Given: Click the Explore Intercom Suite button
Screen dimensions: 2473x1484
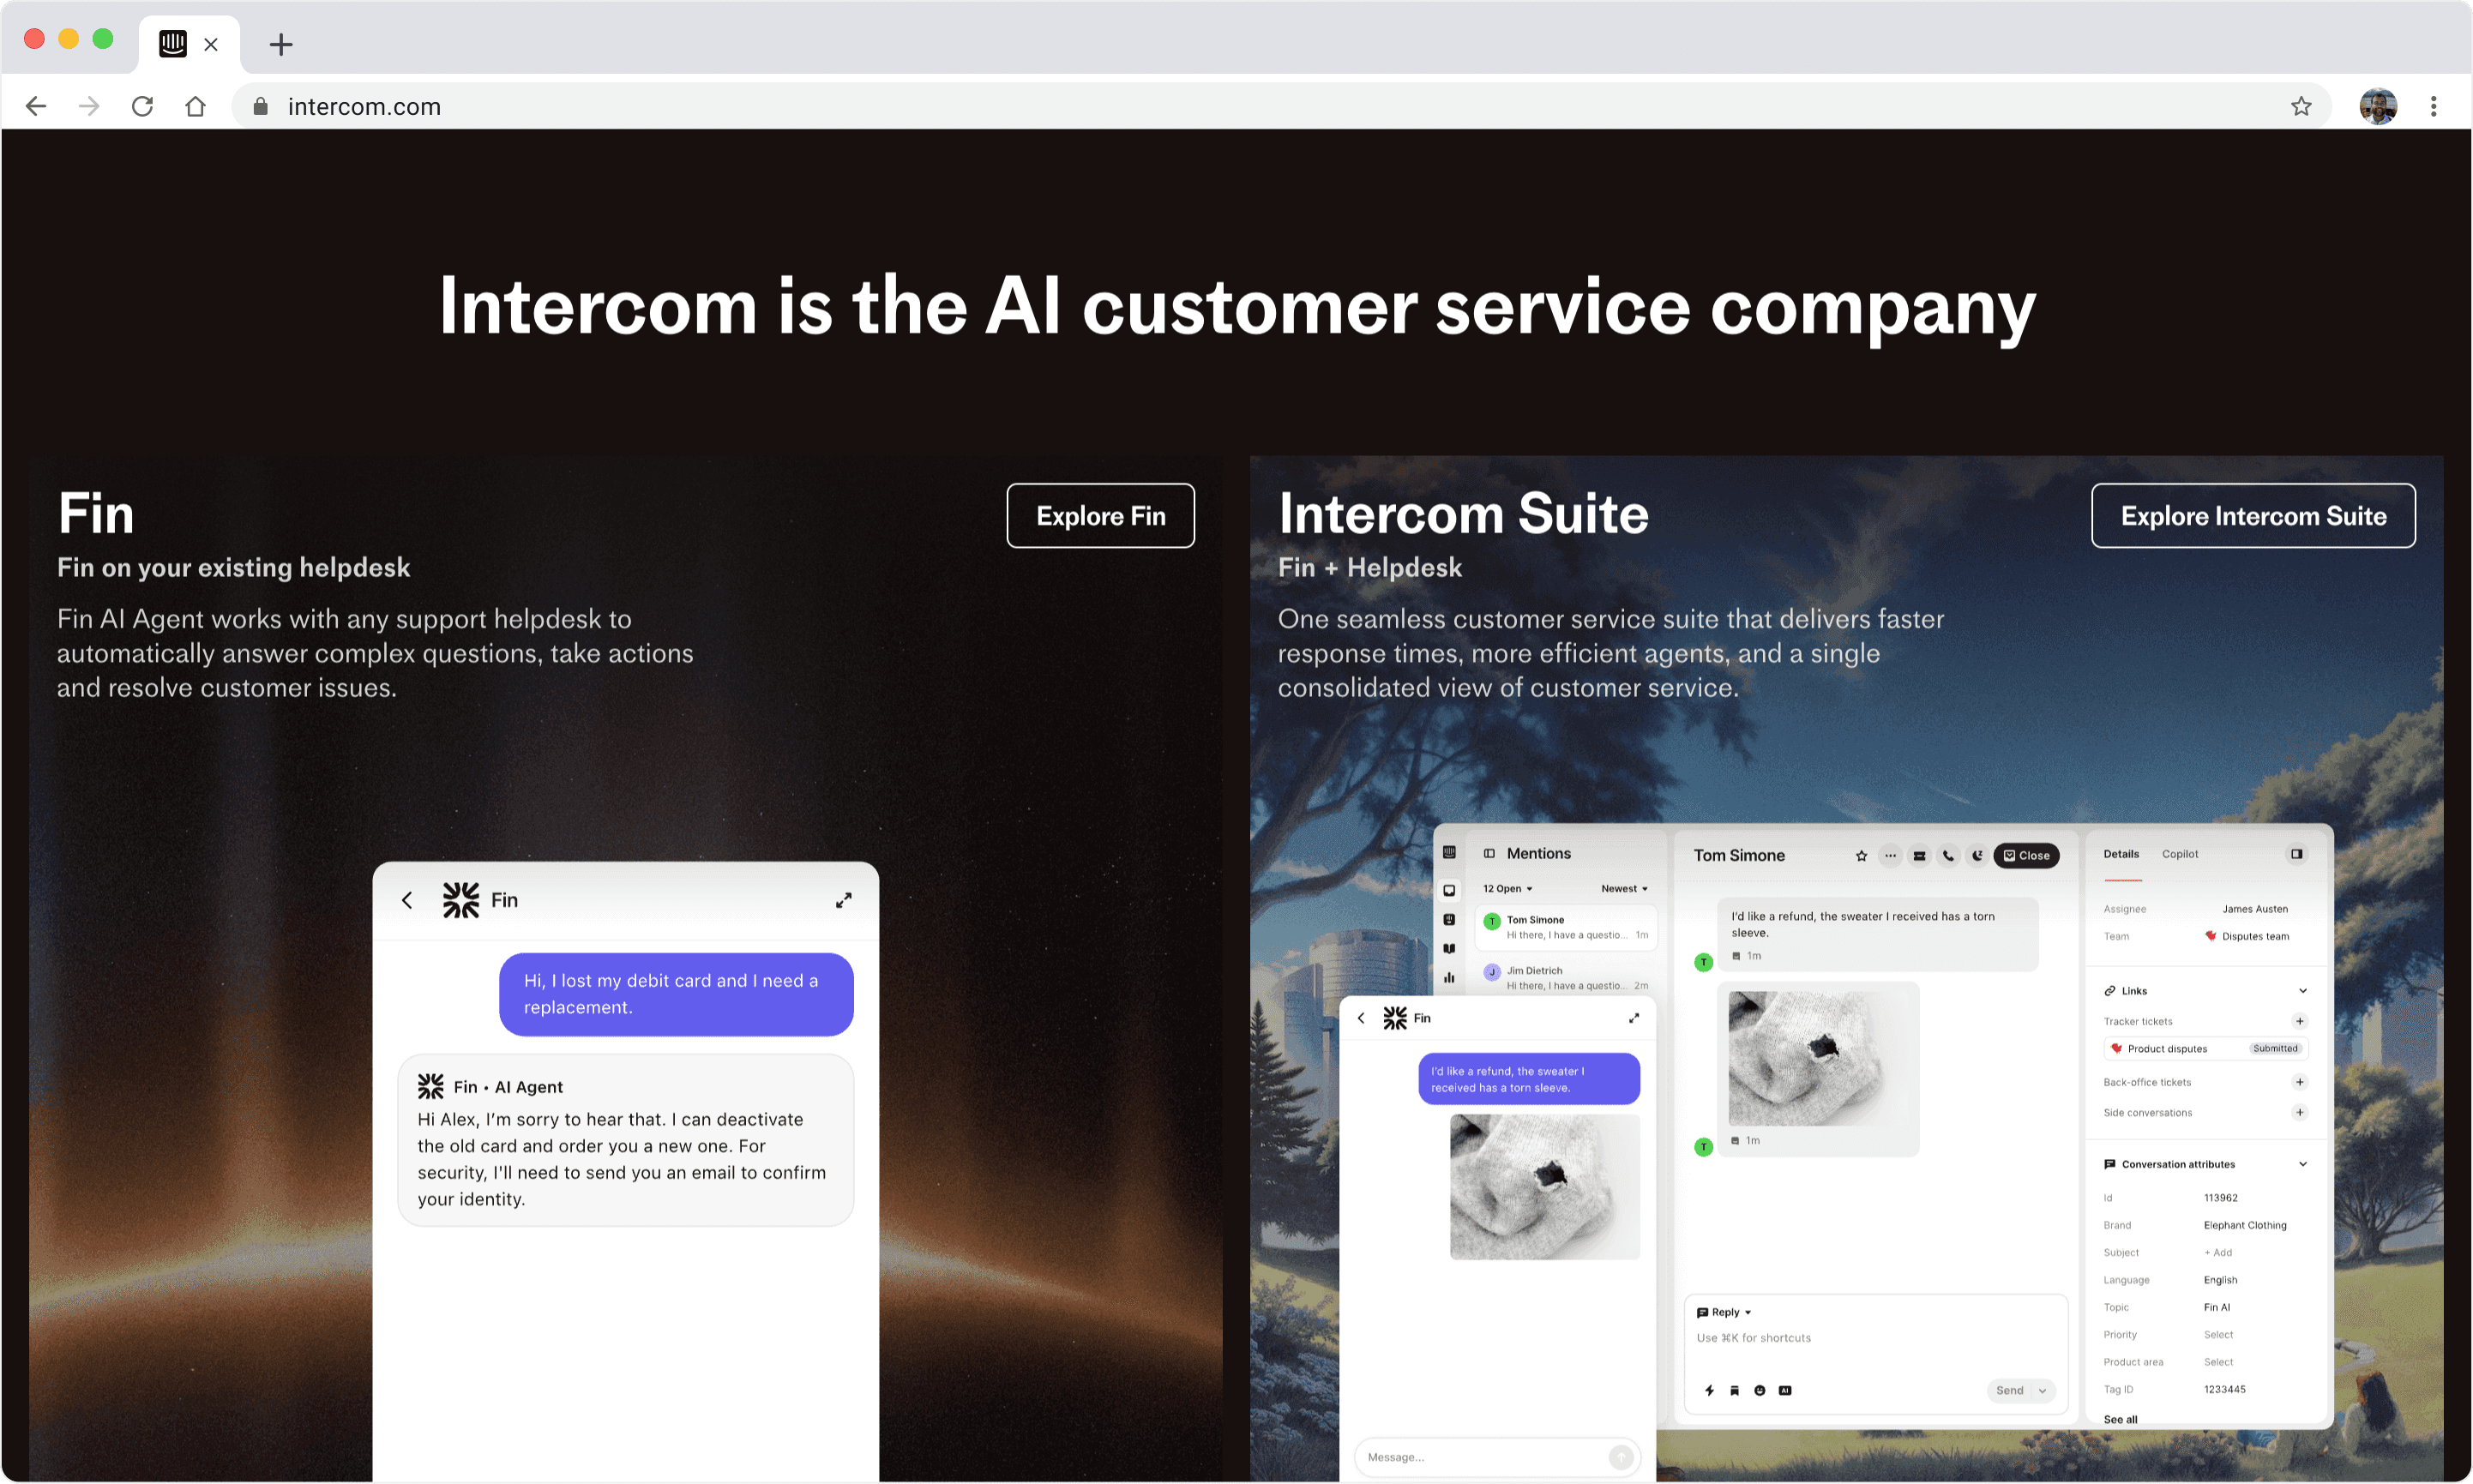Looking at the screenshot, I should tap(2253, 516).
